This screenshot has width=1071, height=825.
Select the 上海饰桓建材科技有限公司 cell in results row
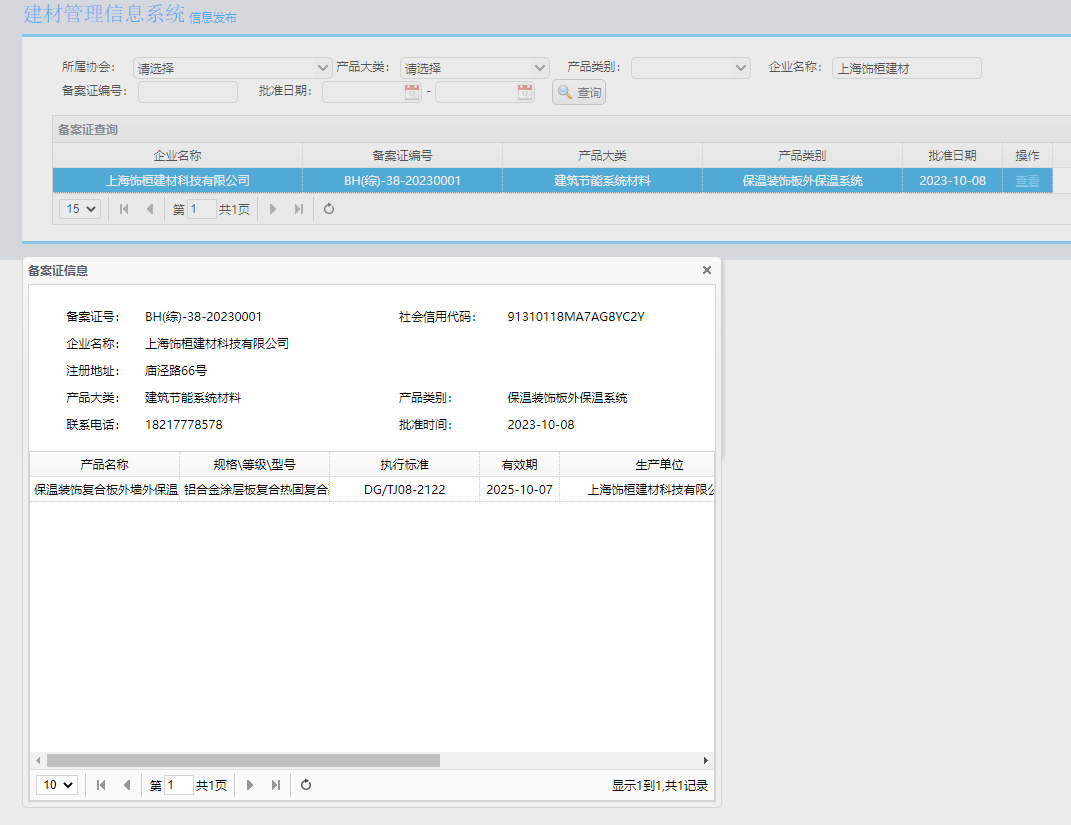[x=178, y=181]
